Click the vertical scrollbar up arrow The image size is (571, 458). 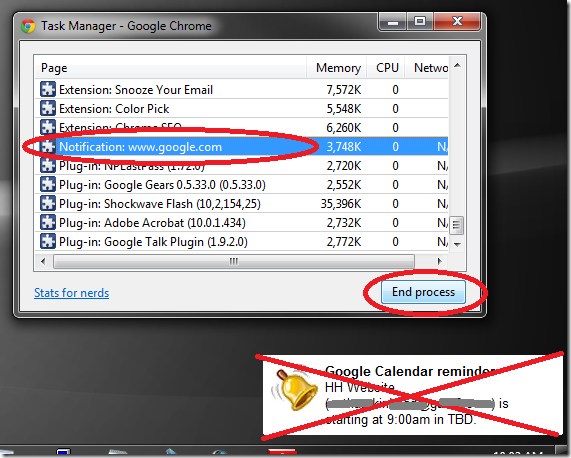[x=457, y=66]
